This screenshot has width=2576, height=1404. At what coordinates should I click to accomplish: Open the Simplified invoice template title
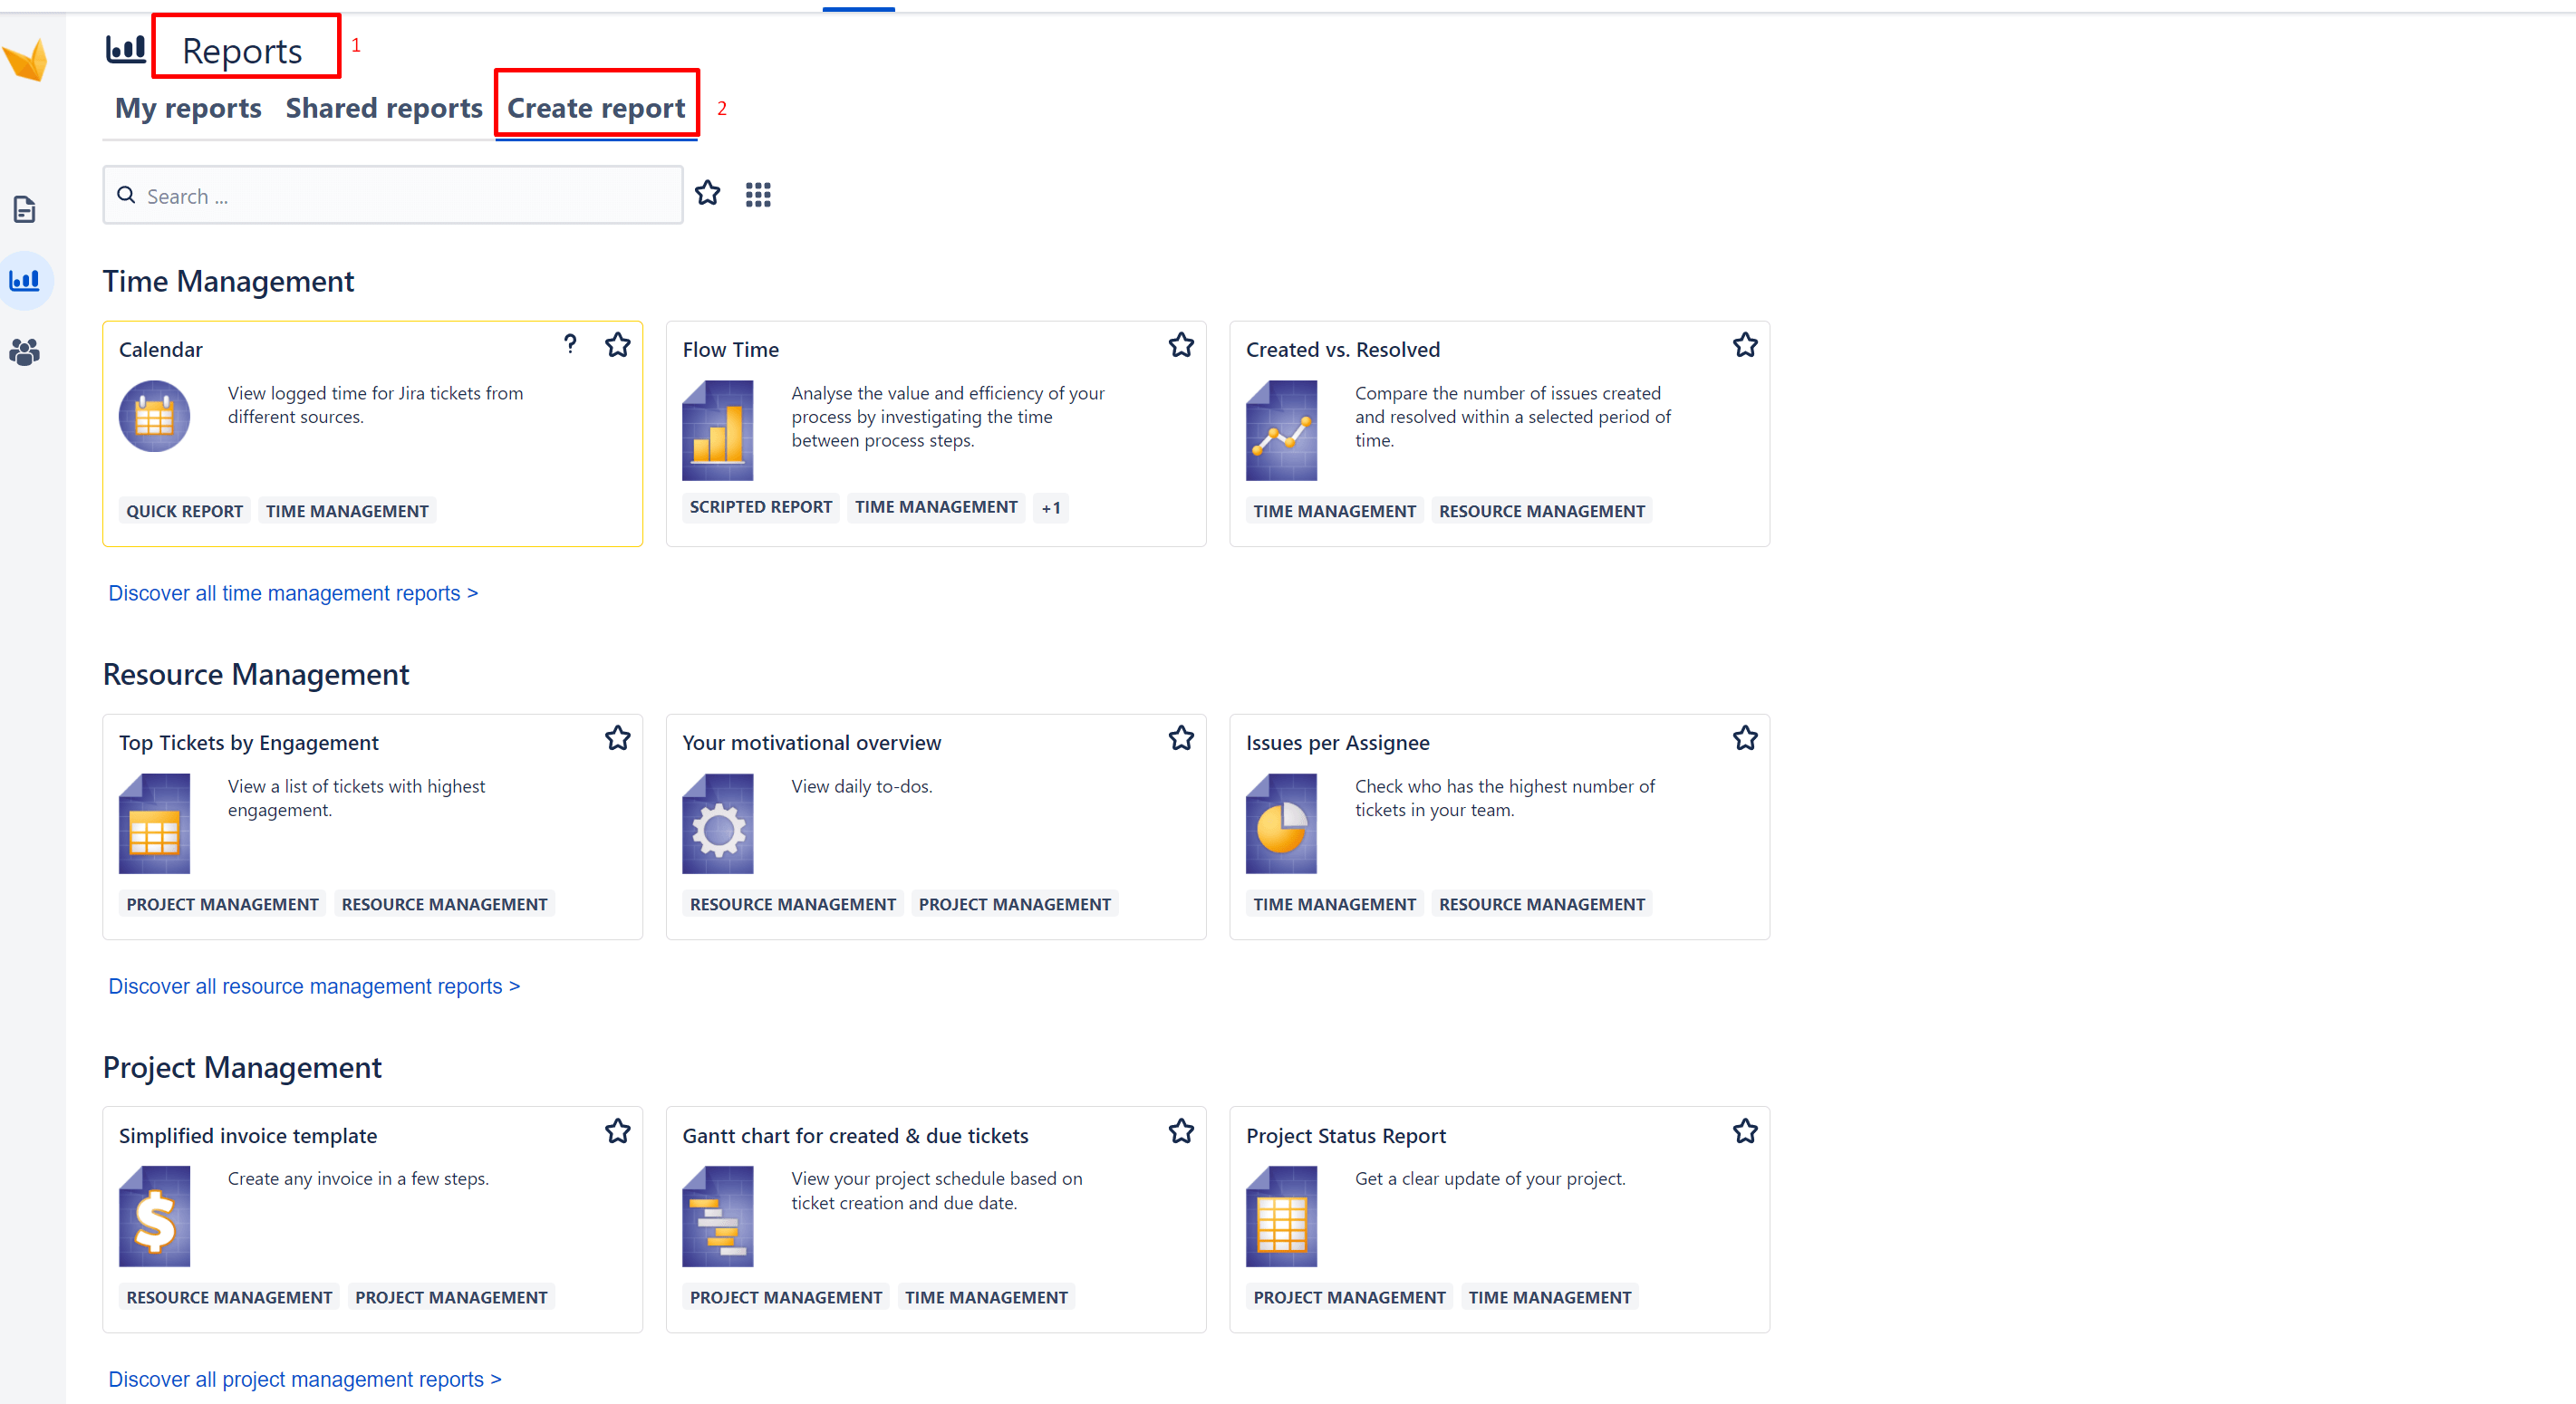248,1135
